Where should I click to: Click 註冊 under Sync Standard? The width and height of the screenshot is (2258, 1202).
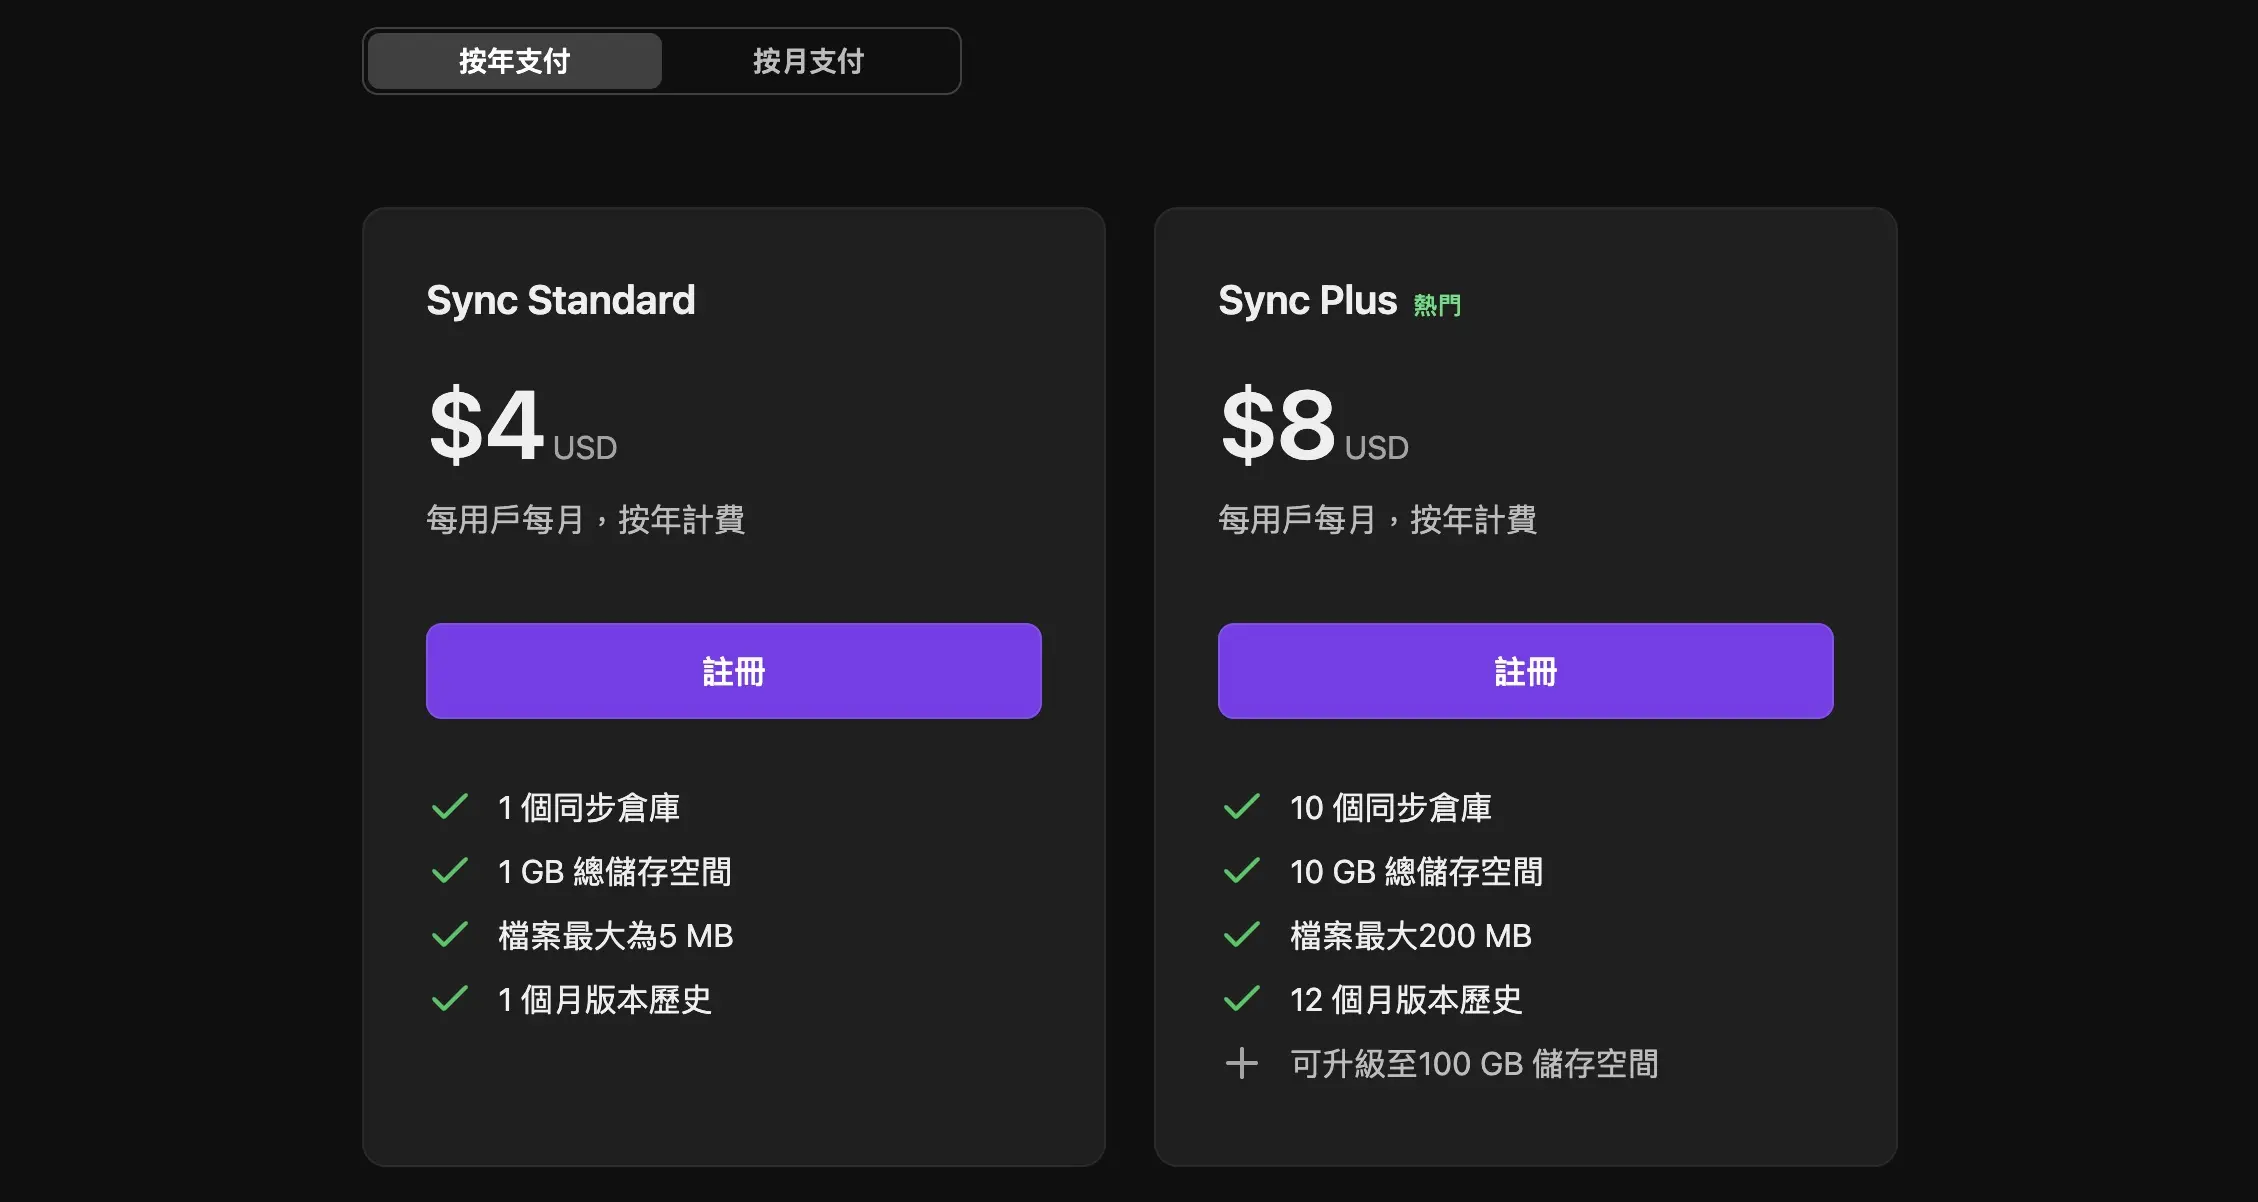tap(733, 671)
